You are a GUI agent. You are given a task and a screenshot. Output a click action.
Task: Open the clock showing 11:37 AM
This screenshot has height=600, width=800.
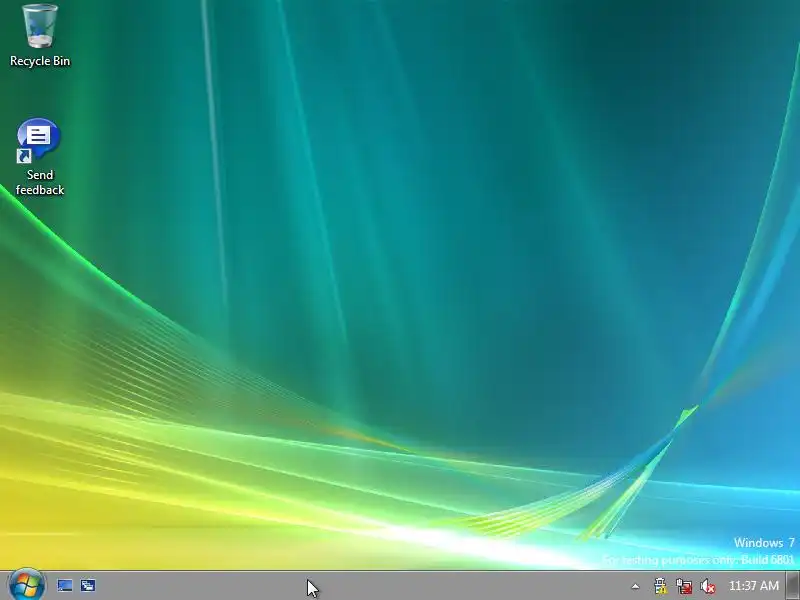(x=754, y=586)
